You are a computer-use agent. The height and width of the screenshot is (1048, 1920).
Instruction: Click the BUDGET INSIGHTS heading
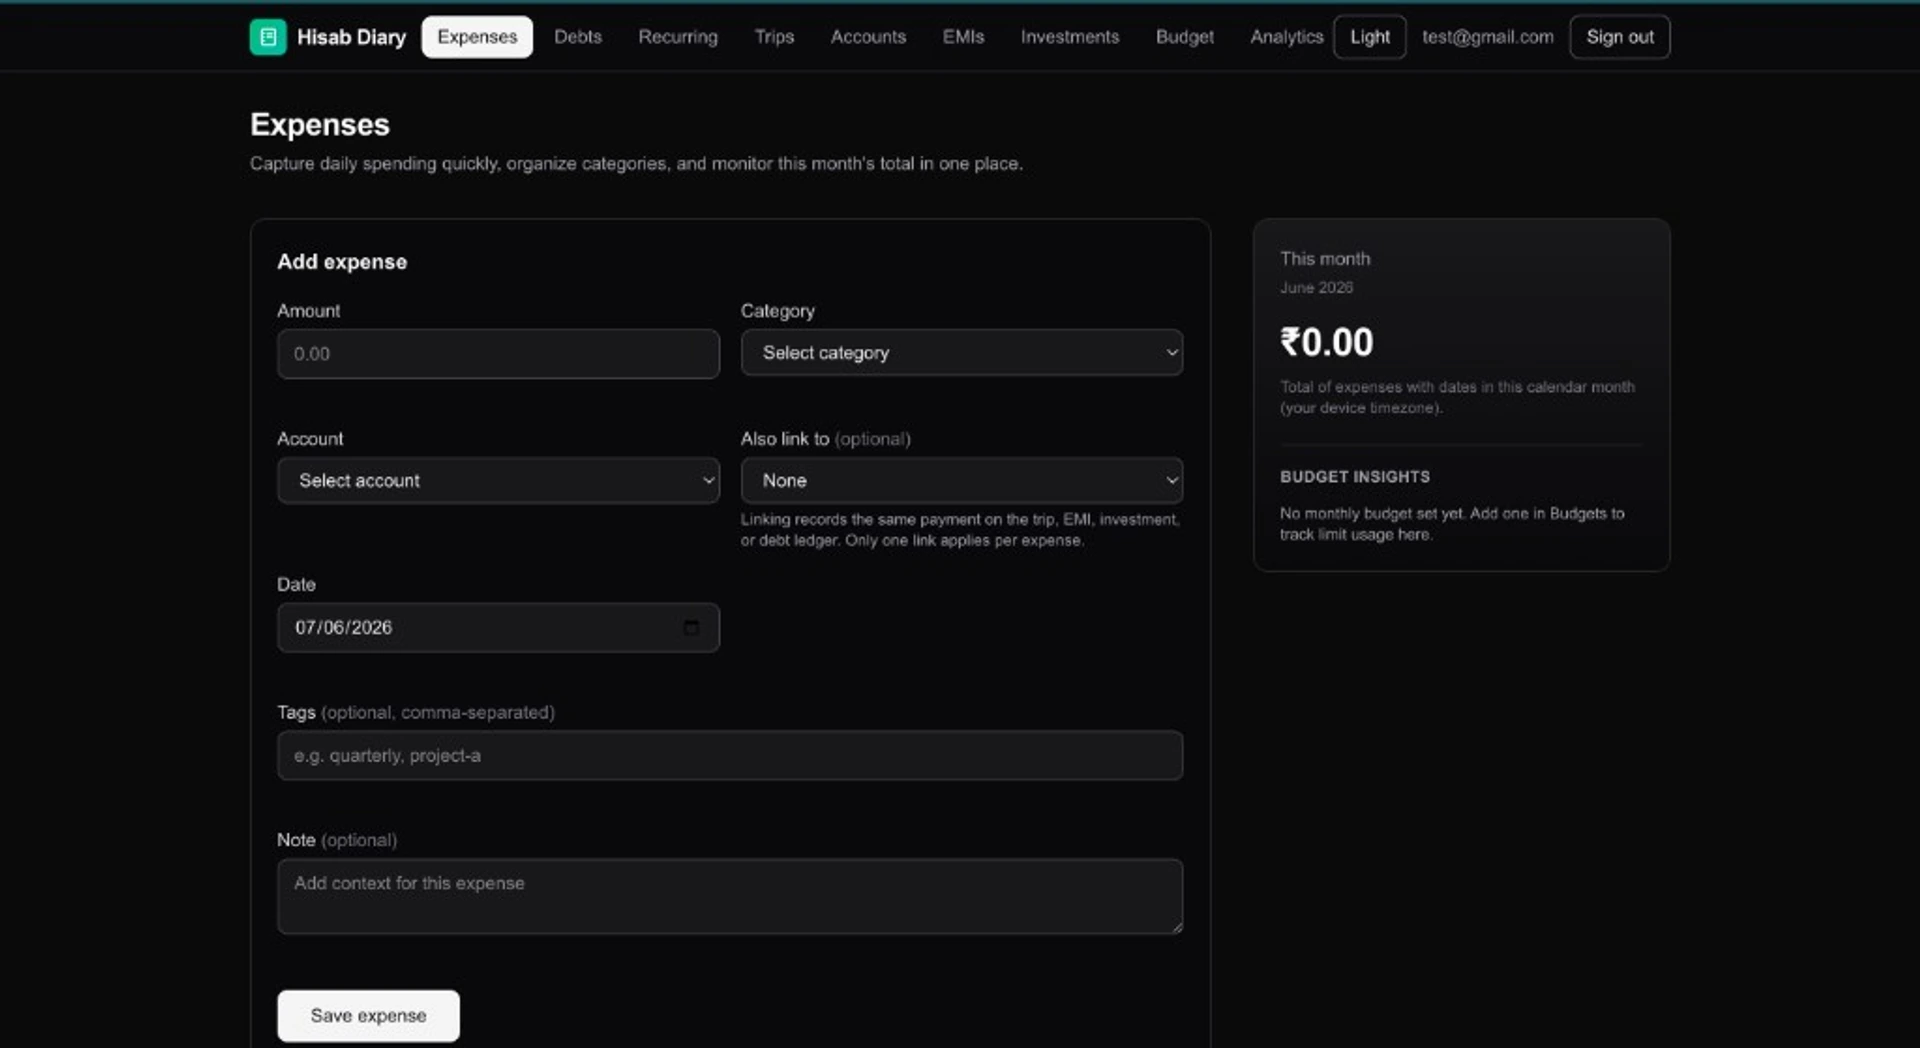coord(1355,477)
